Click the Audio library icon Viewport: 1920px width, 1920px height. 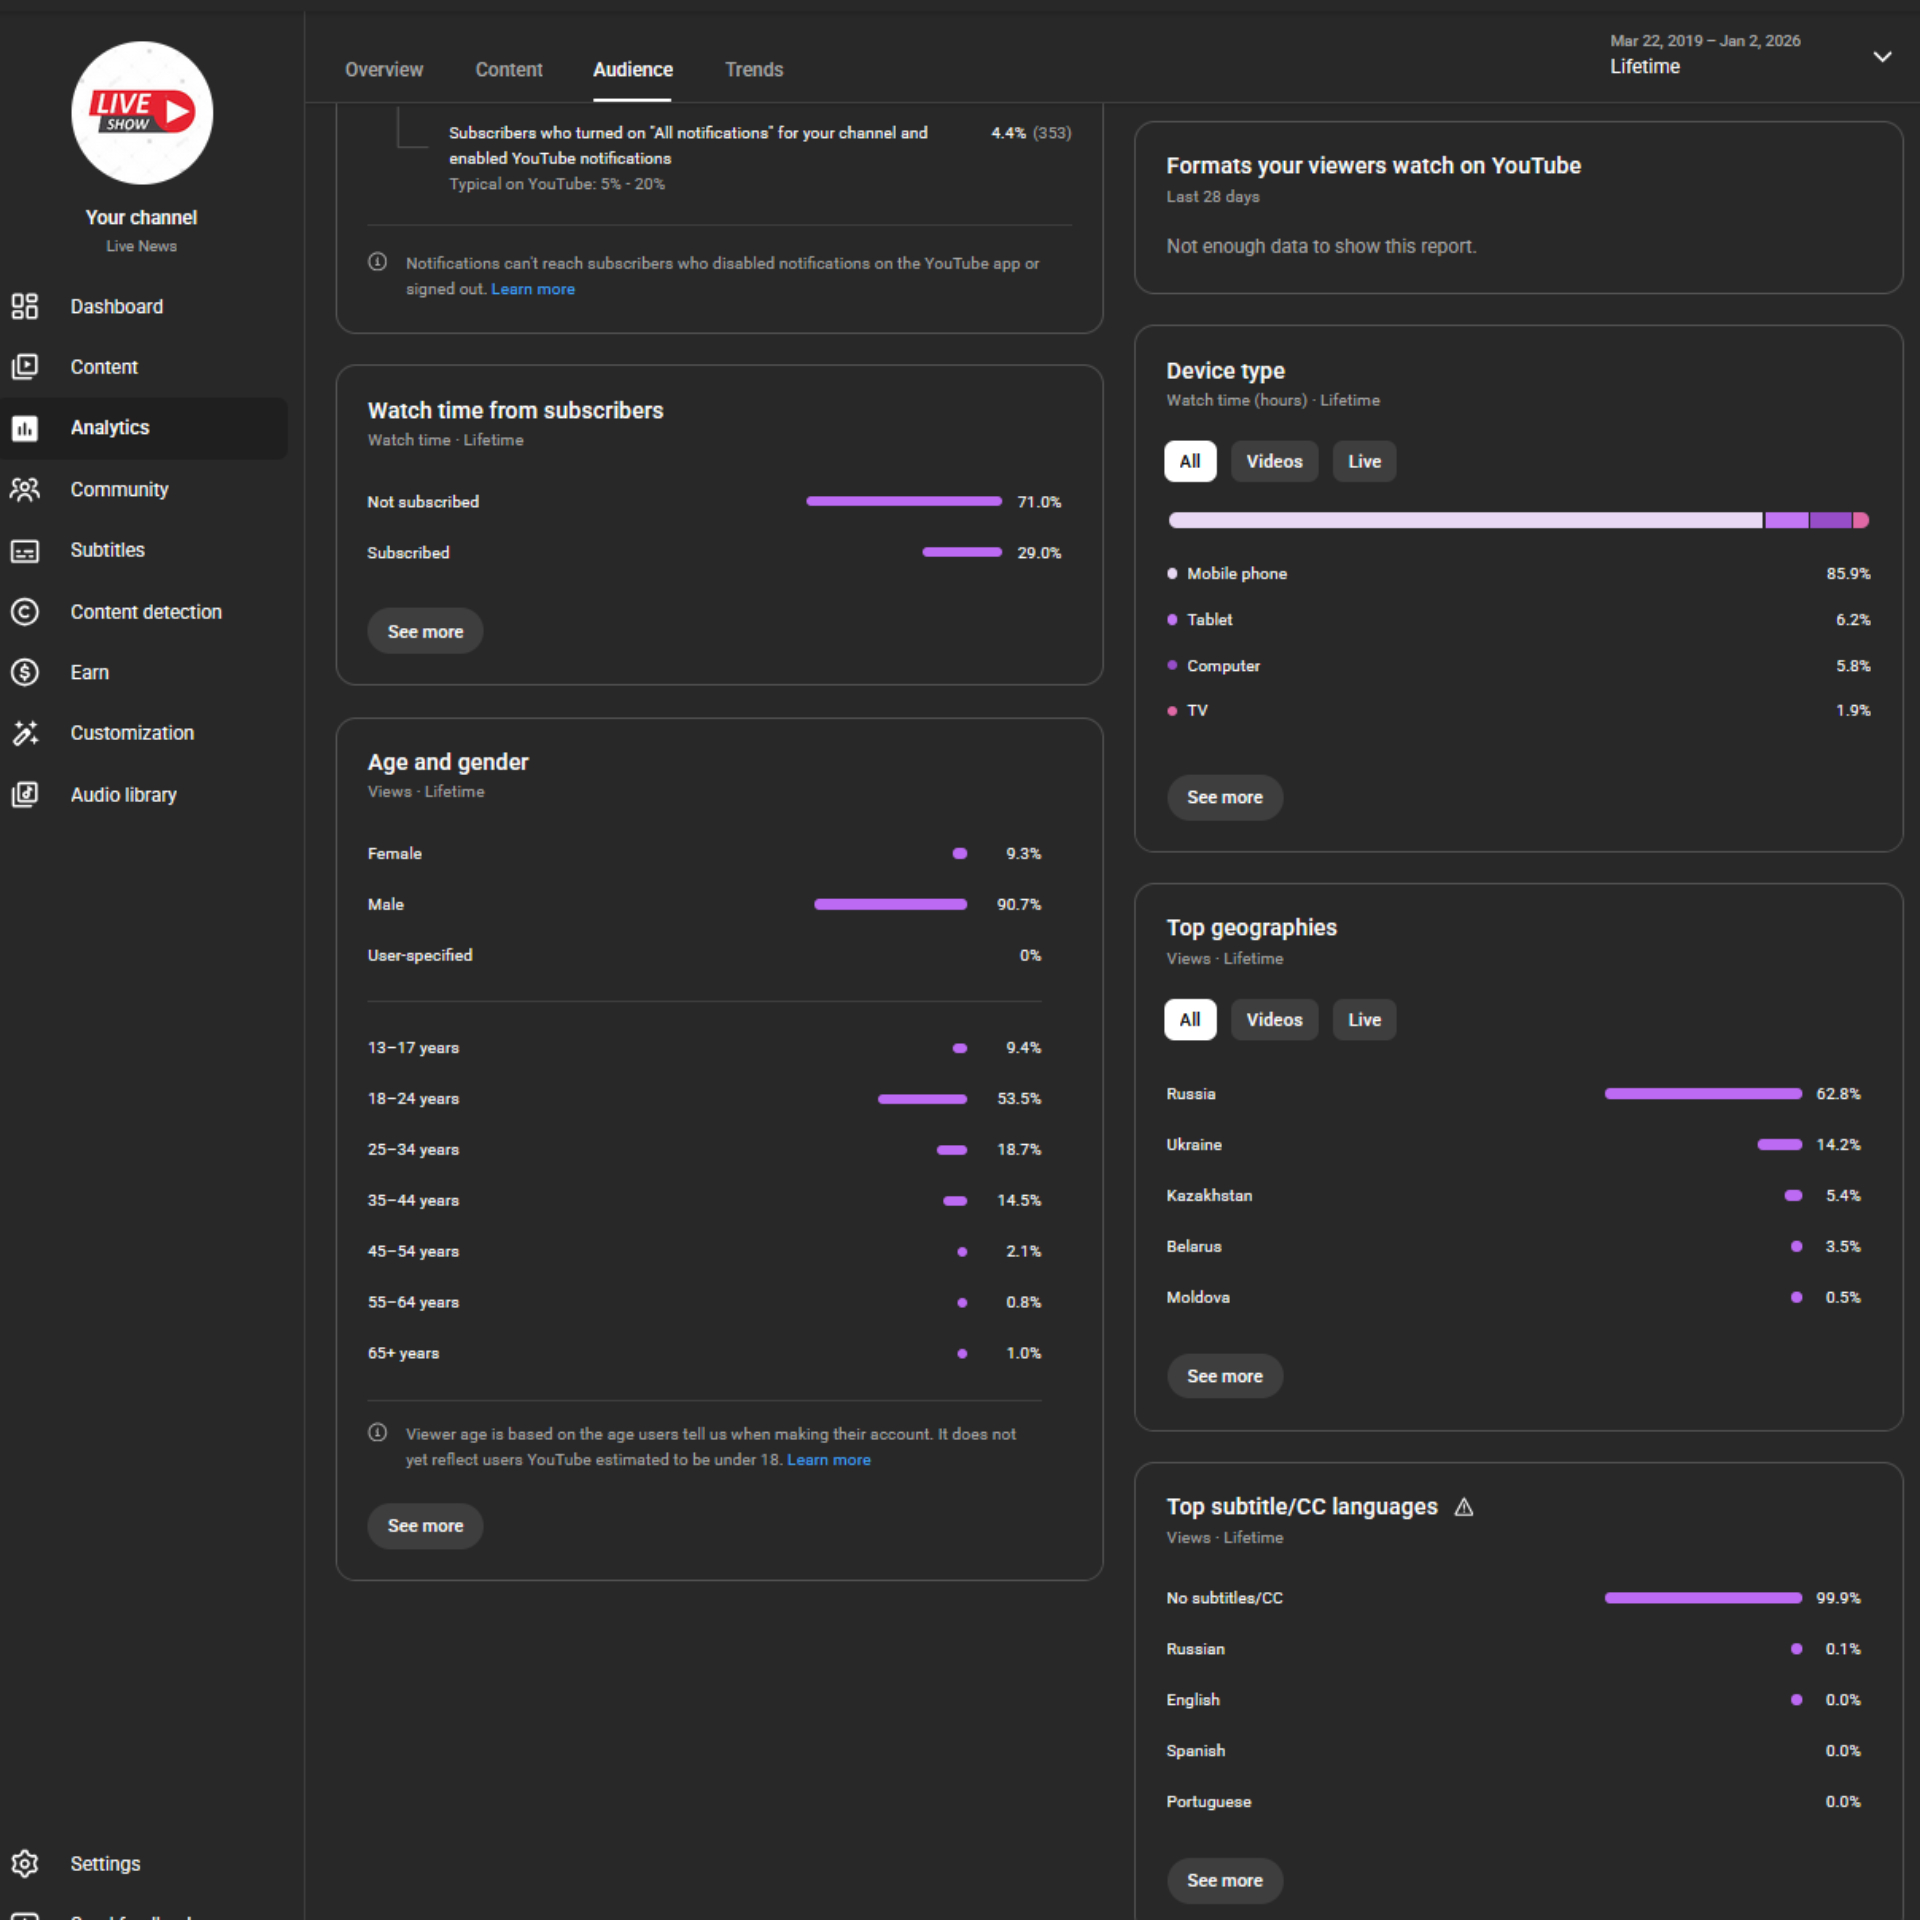[25, 795]
